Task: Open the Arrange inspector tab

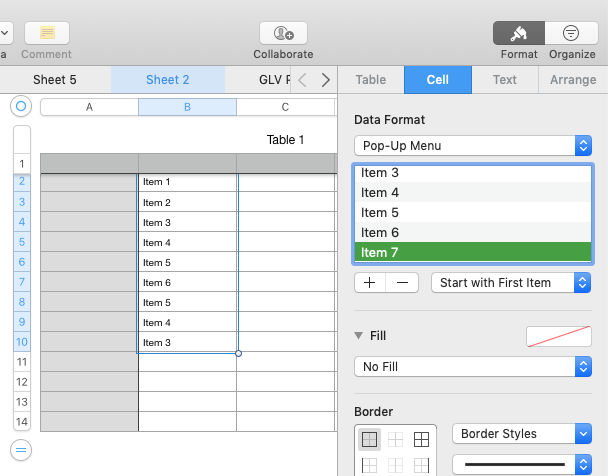Action: [573, 80]
